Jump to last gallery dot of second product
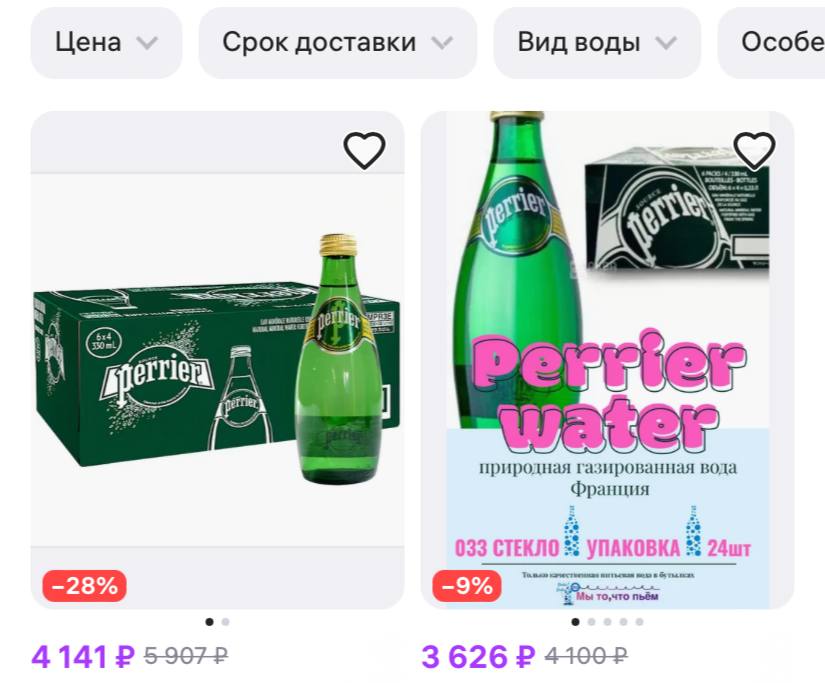The height and width of the screenshot is (683, 825). tap(639, 622)
